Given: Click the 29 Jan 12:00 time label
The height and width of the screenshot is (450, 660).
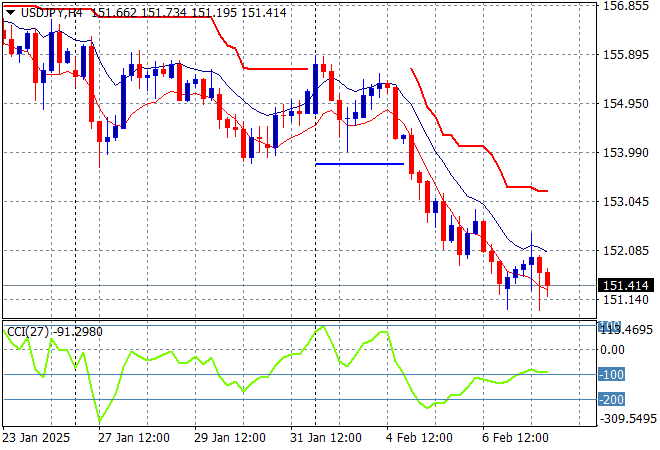Looking at the screenshot, I should click(x=231, y=438).
